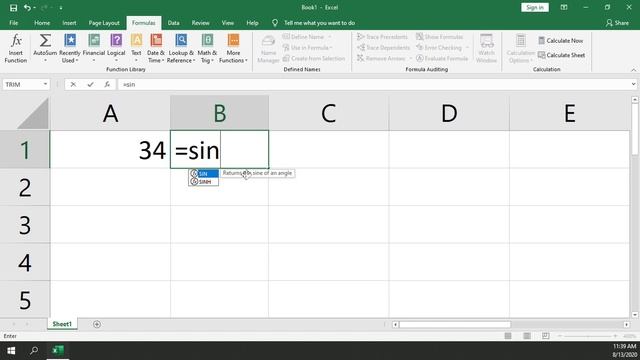Cancel the formula entry with X
Image resolution: width=640 pixels, height=360 pixels.
coord(73,84)
